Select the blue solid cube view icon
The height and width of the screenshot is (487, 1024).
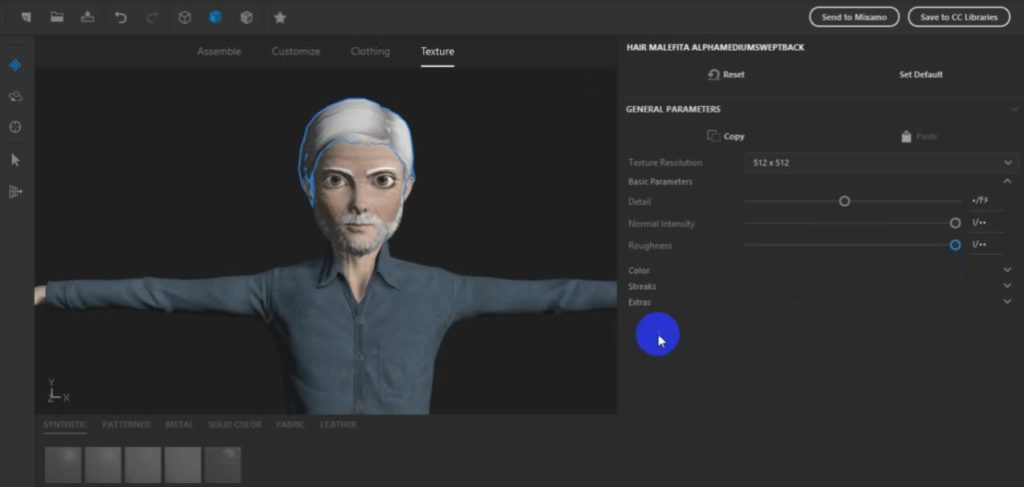point(216,18)
